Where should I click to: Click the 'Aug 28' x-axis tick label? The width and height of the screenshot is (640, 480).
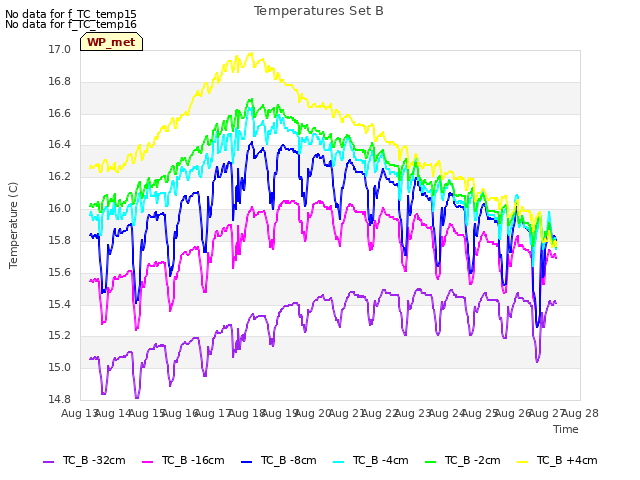coord(580,413)
